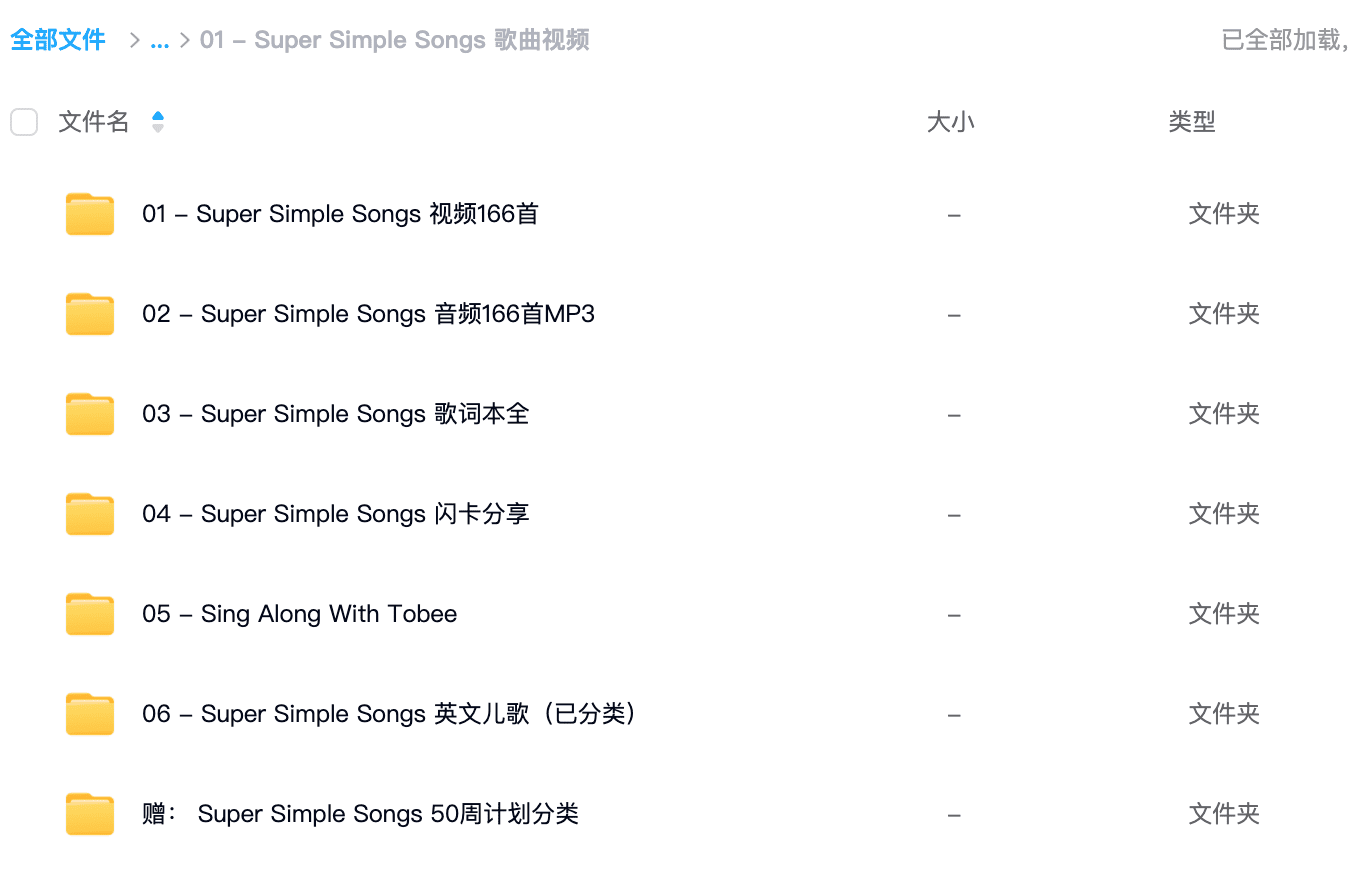Open '01 – Super Simple Songs 歌曲视频' breadcrumb
The image size is (1352, 884).
pyautogui.click(x=395, y=40)
